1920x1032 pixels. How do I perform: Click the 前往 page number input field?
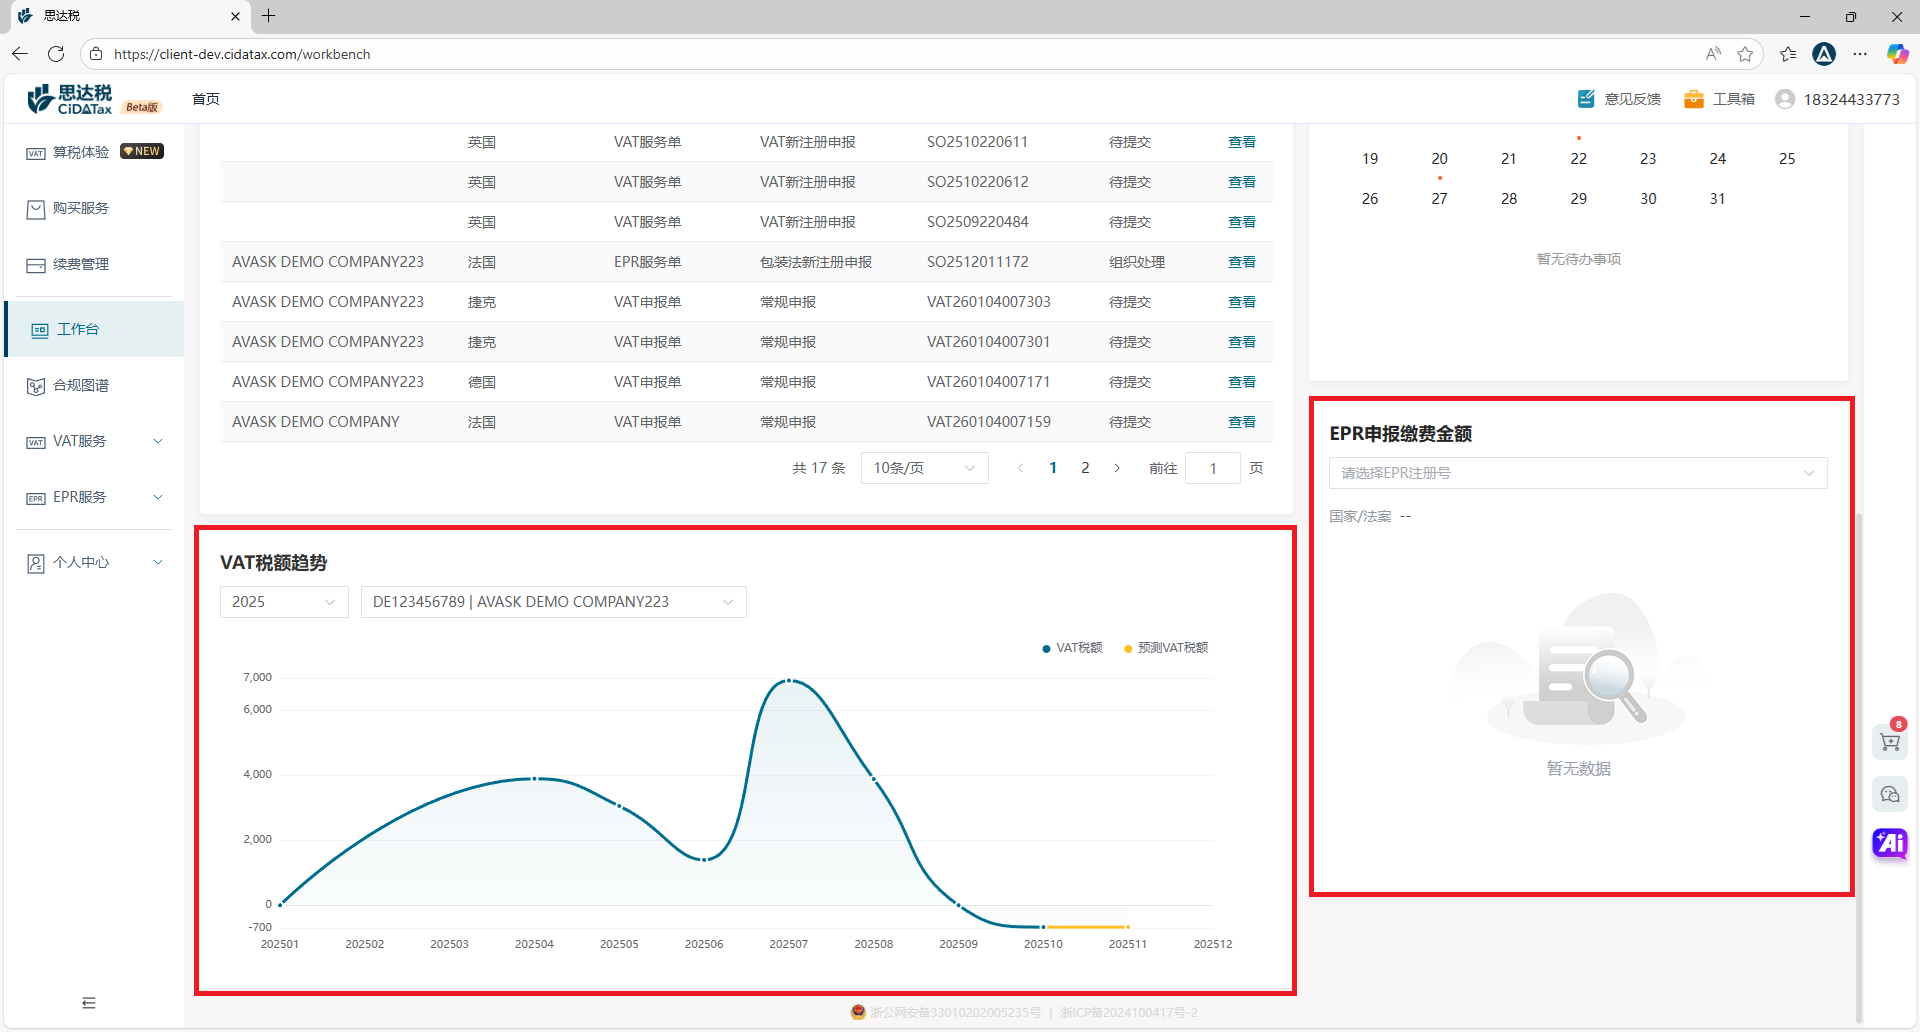pyautogui.click(x=1212, y=468)
